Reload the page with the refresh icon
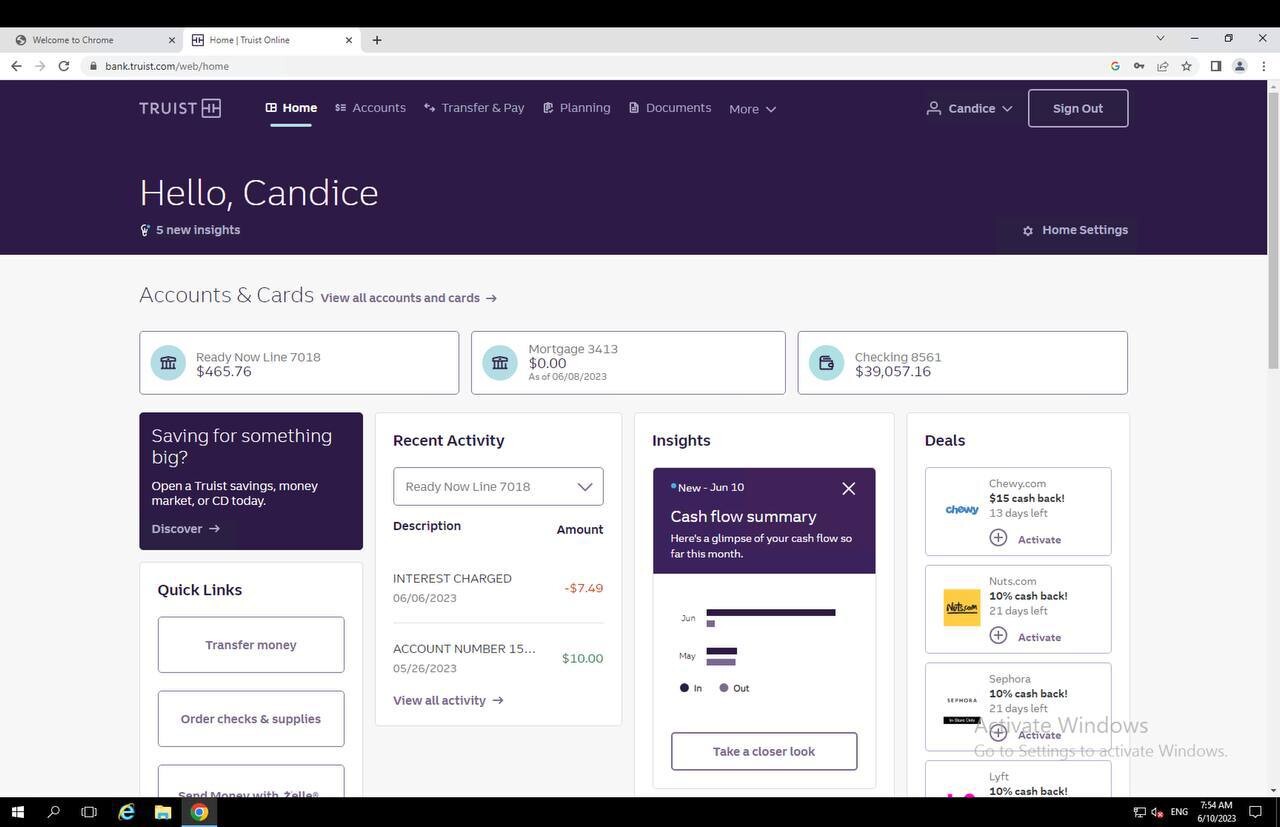 coord(64,66)
